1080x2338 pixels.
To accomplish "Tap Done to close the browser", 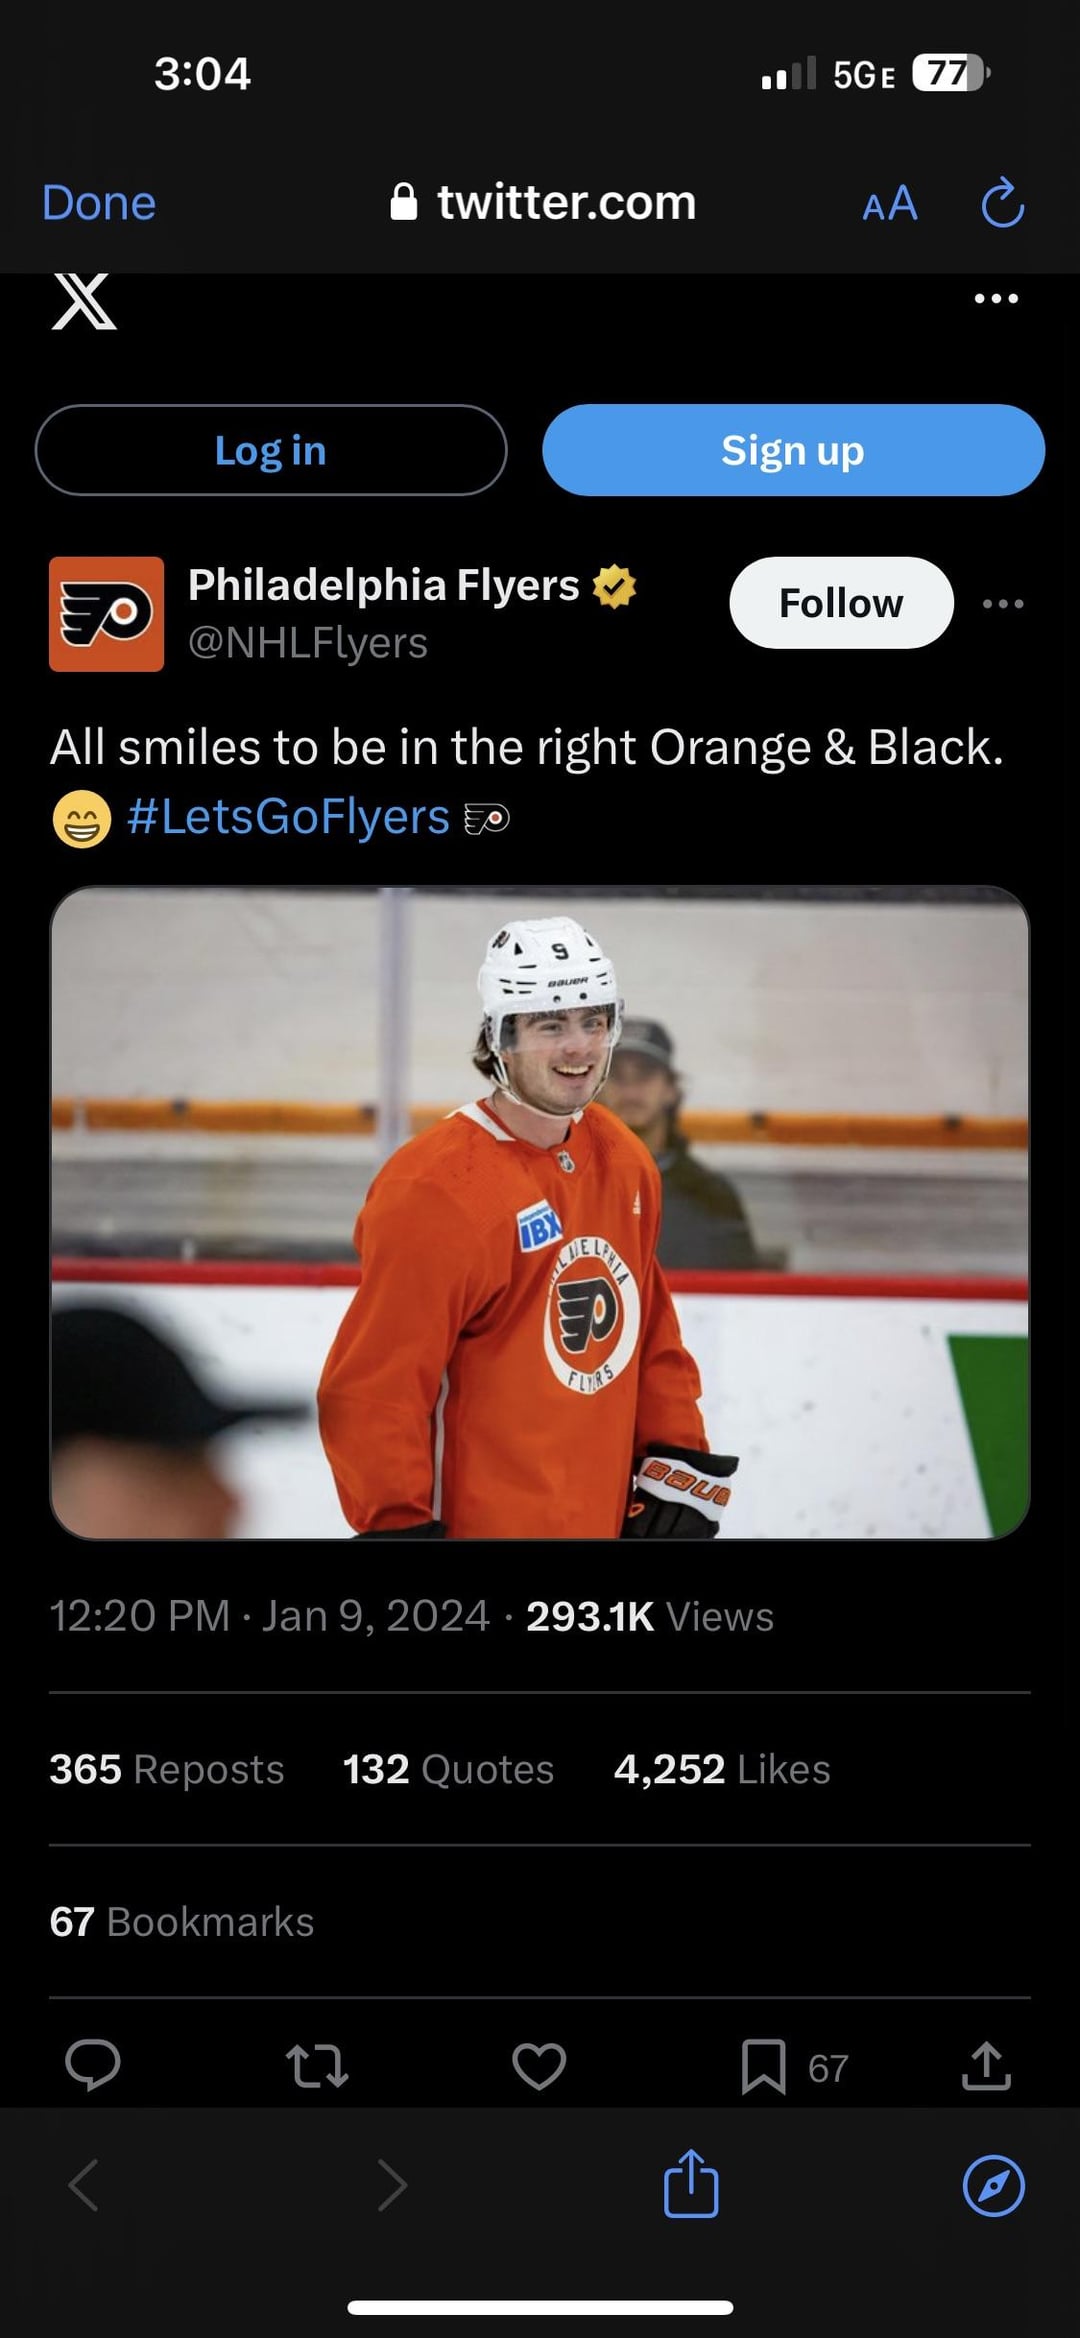I will [x=99, y=203].
